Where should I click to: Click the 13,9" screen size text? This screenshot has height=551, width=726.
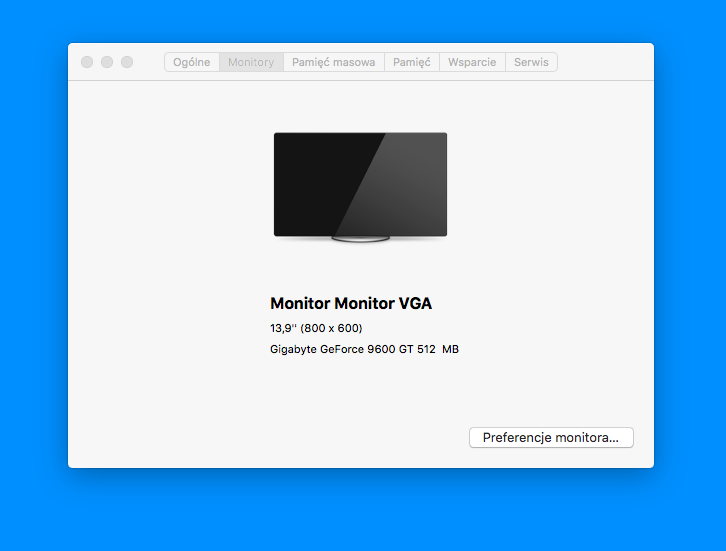coord(283,328)
